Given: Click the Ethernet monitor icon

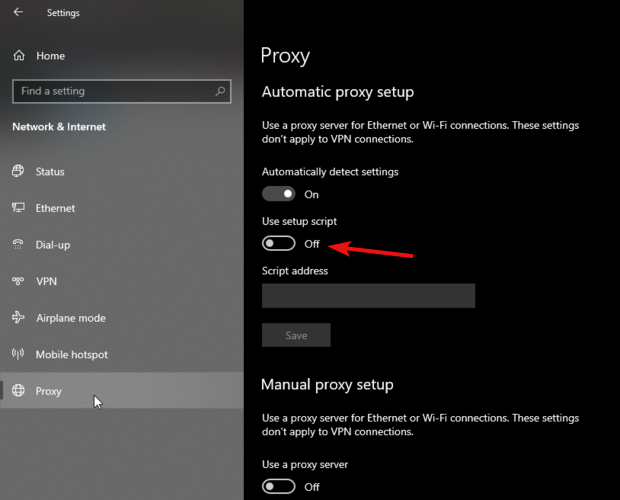Looking at the screenshot, I should 18,208.
